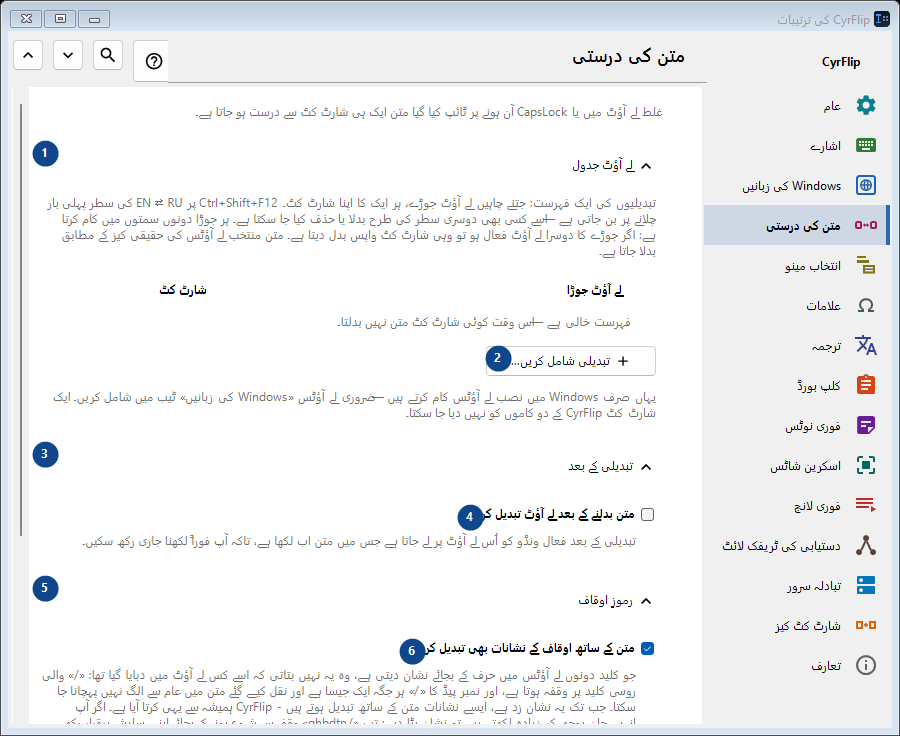Viewport: 900px width, 736px height.
Task: Open the تبادلہ سرور tab
Action: (x=796, y=585)
